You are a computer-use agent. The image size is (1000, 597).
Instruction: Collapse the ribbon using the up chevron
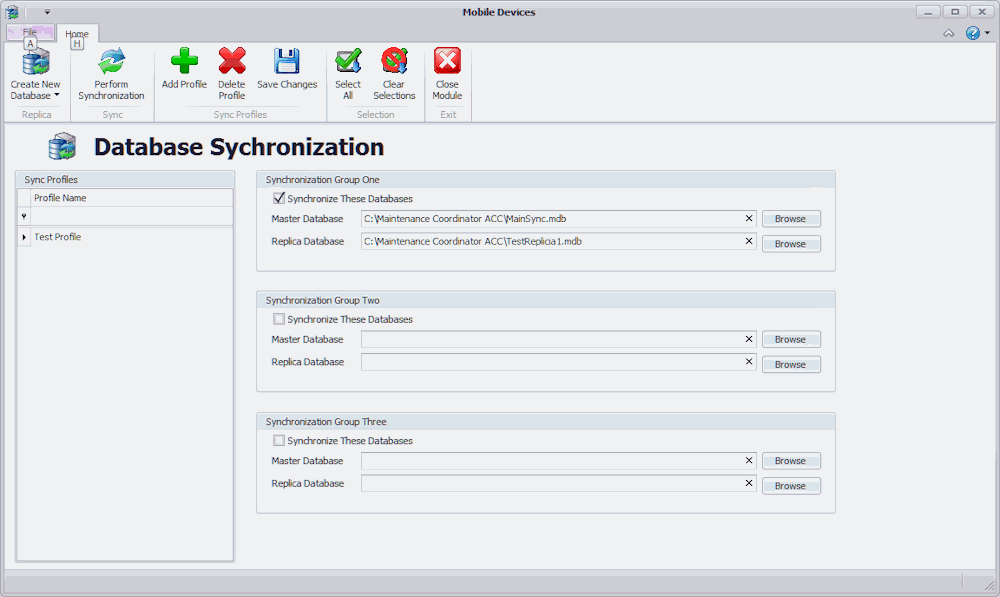948,33
